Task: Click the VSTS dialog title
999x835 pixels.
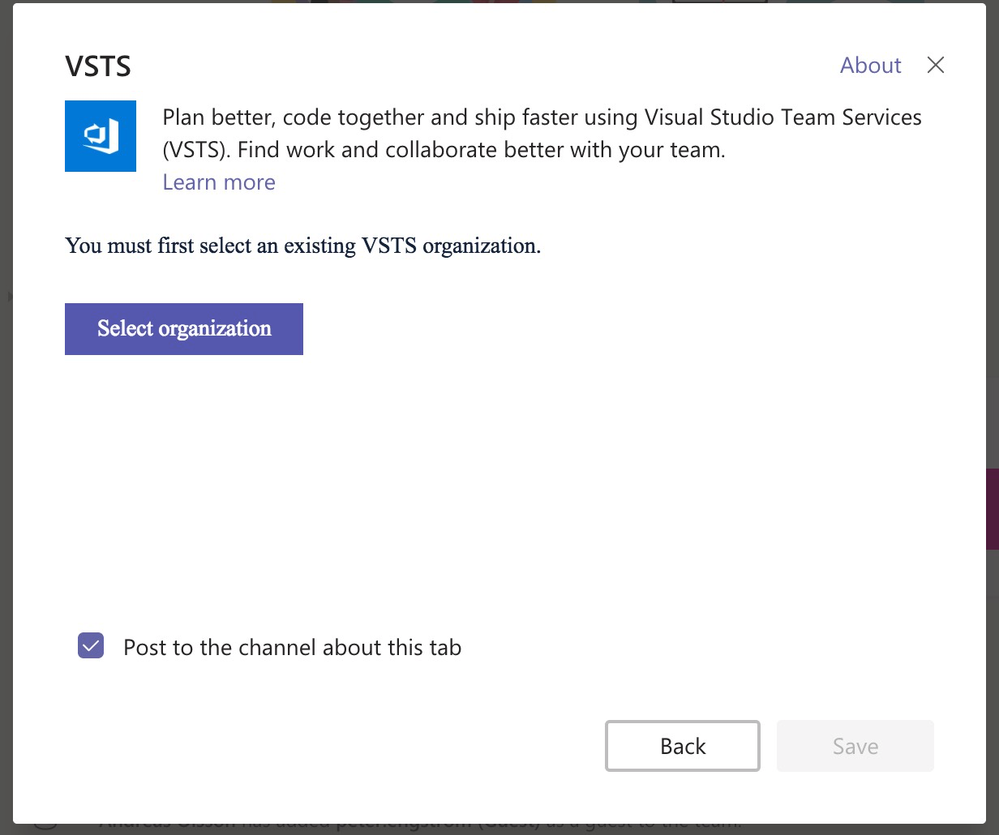Action: pyautogui.click(x=98, y=66)
